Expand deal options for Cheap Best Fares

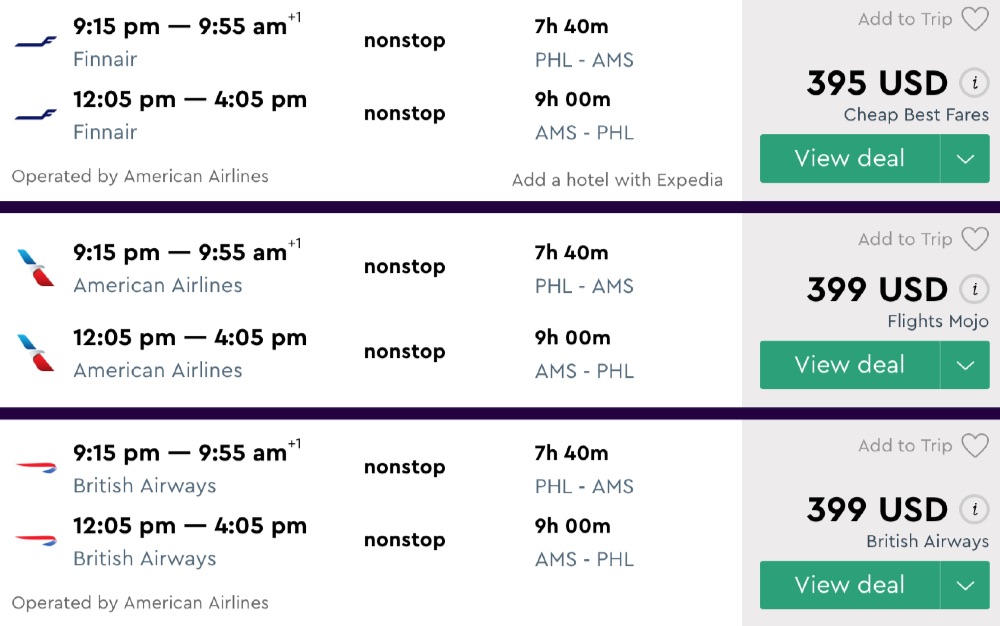pyautogui.click(x=965, y=159)
